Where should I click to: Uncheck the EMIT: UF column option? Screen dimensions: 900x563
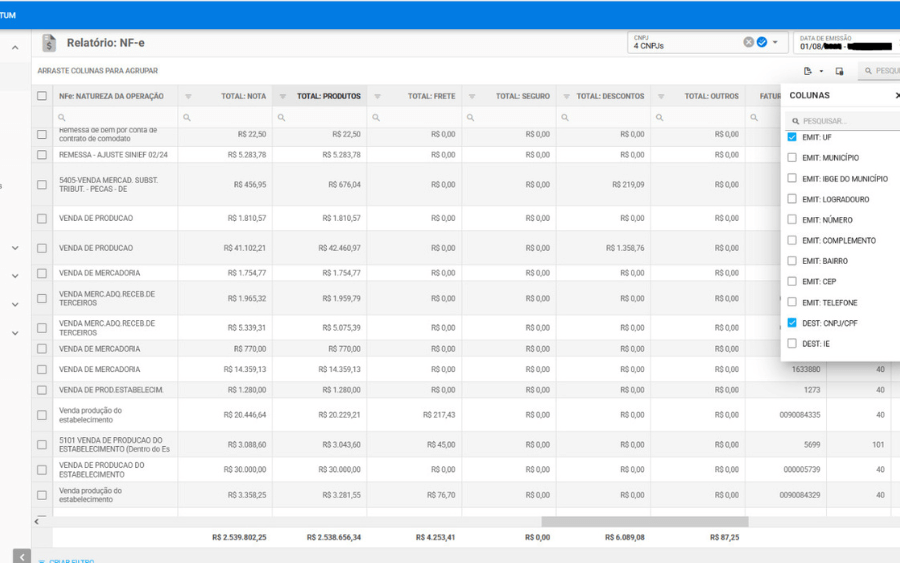click(792, 137)
